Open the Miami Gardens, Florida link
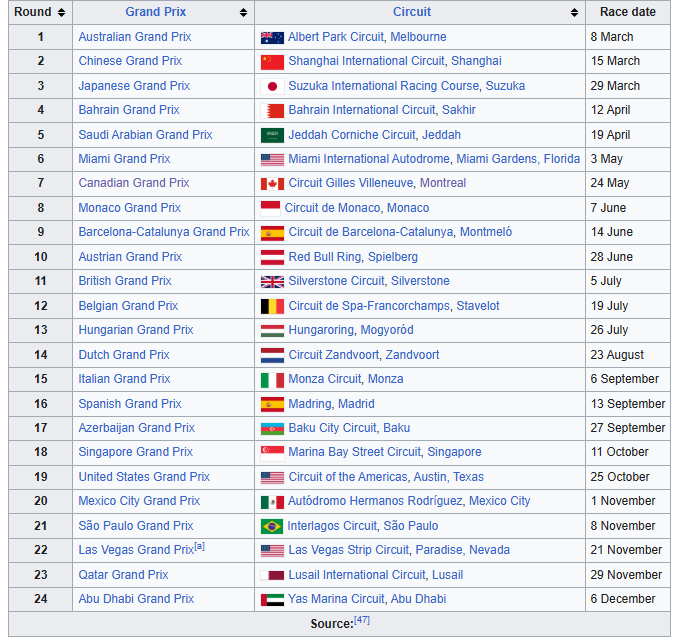Image resolution: width=675 pixels, height=641 pixels. click(x=518, y=159)
